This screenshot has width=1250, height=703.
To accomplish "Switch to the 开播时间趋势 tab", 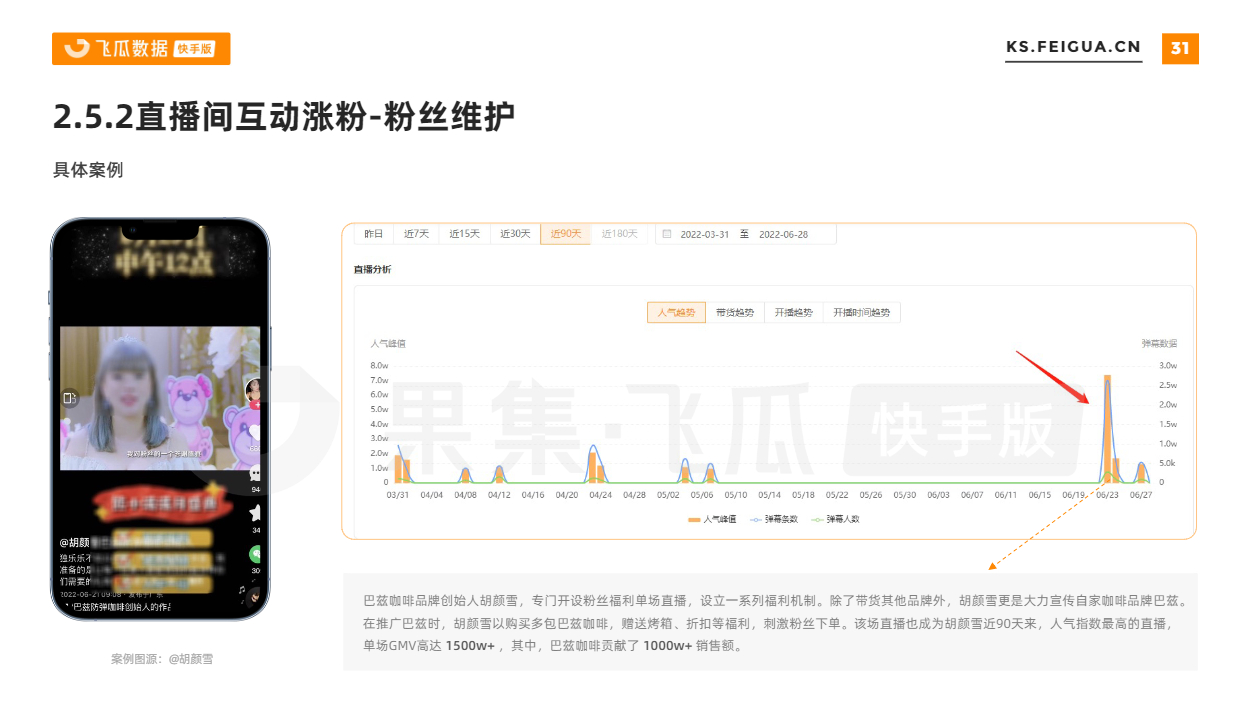I will click(861, 313).
